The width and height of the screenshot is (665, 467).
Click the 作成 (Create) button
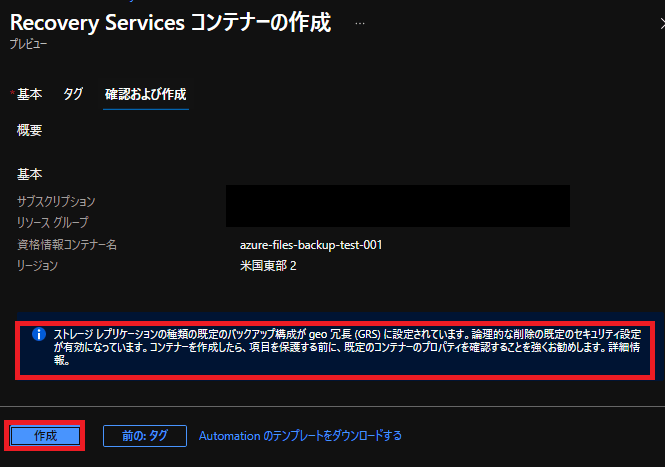45,436
